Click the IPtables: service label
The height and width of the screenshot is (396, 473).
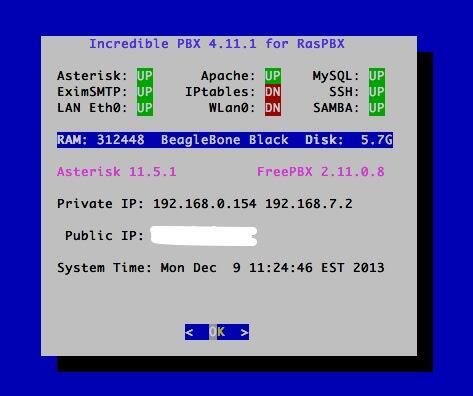click(x=220, y=92)
